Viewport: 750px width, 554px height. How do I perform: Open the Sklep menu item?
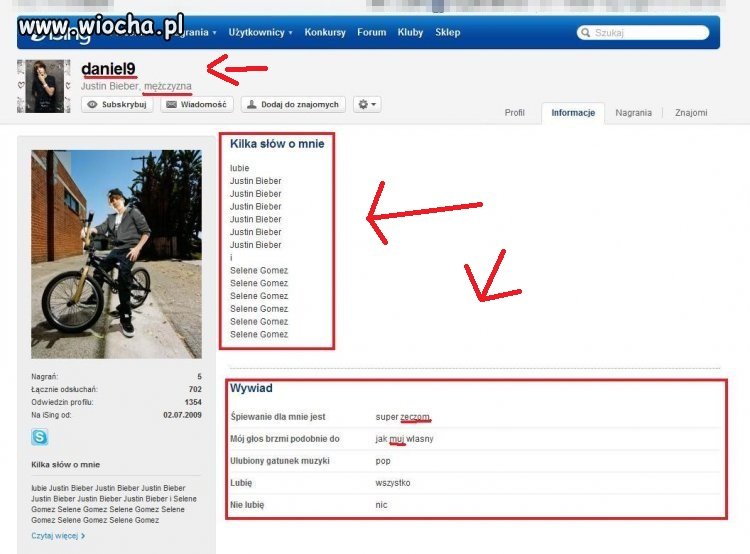(448, 33)
